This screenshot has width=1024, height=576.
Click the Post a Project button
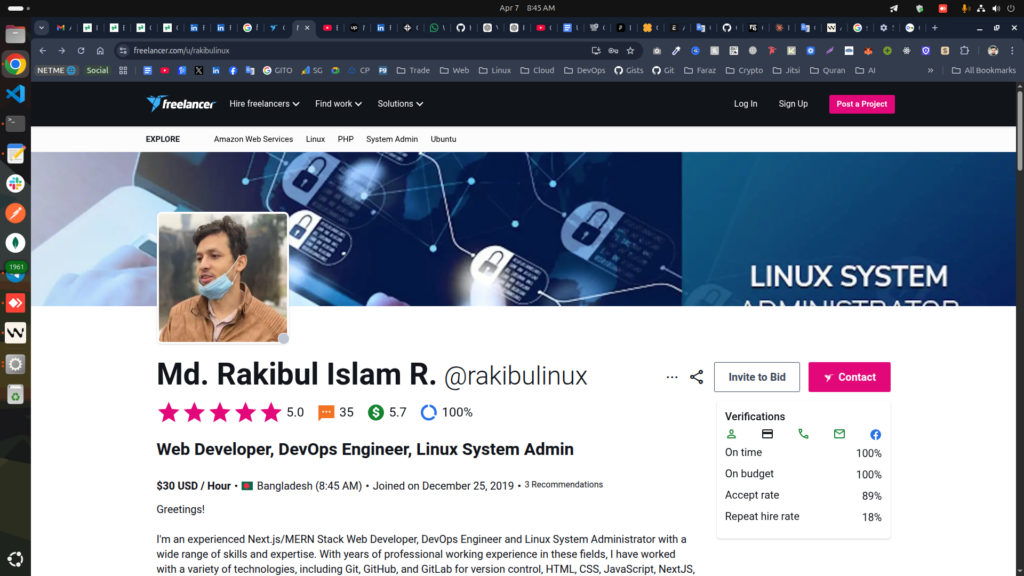(861, 104)
